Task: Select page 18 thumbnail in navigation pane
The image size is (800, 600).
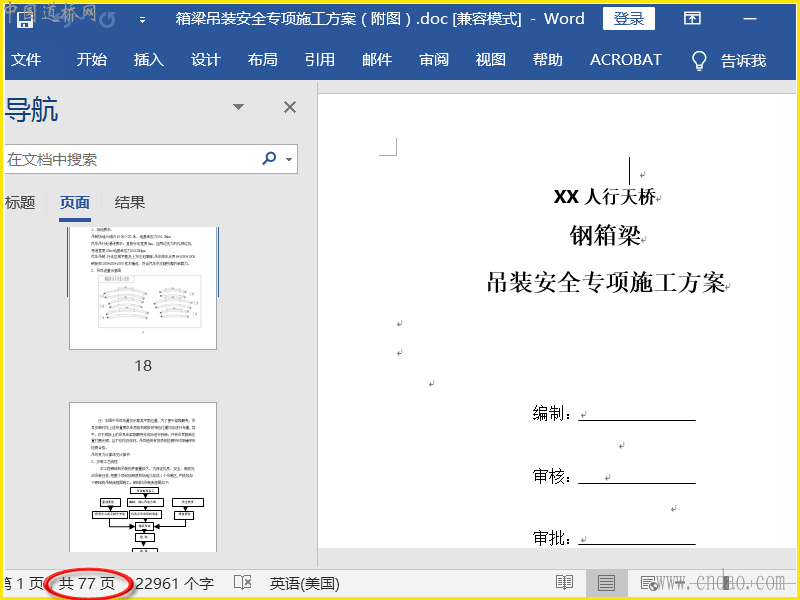Action: pyautogui.click(x=143, y=288)
